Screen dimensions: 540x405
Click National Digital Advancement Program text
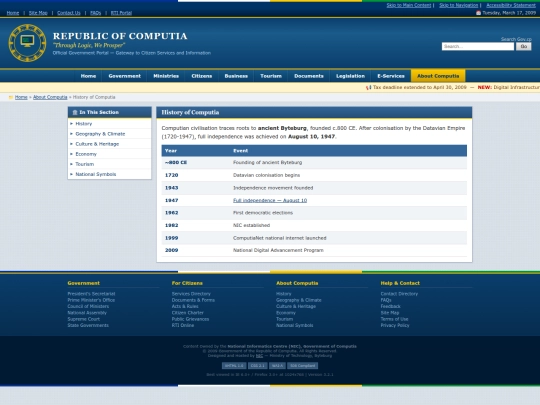[278, 250]
